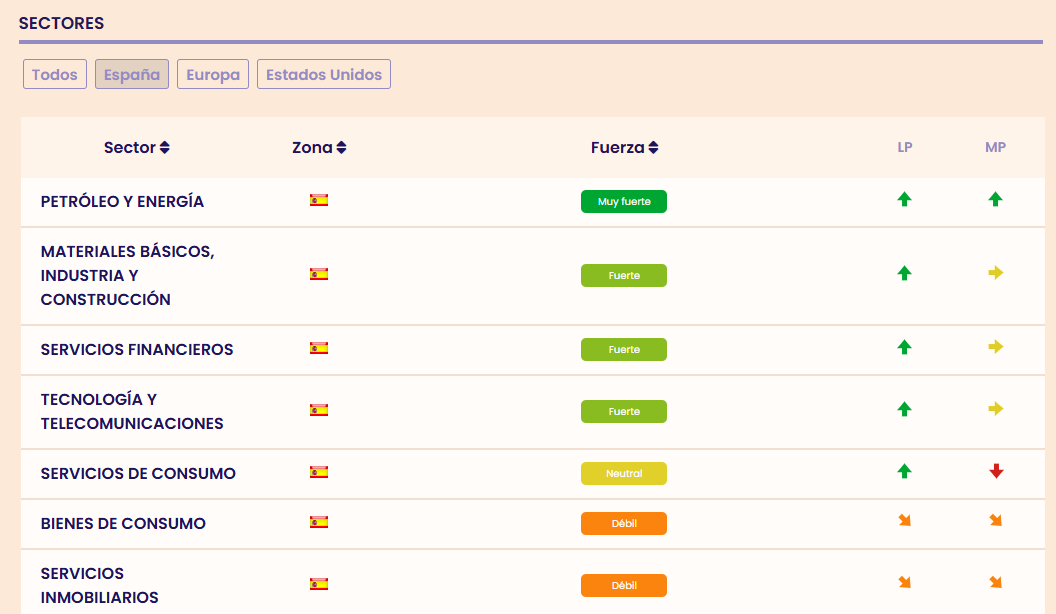Click the Muy fuerte strength badge

pos(624,202)
